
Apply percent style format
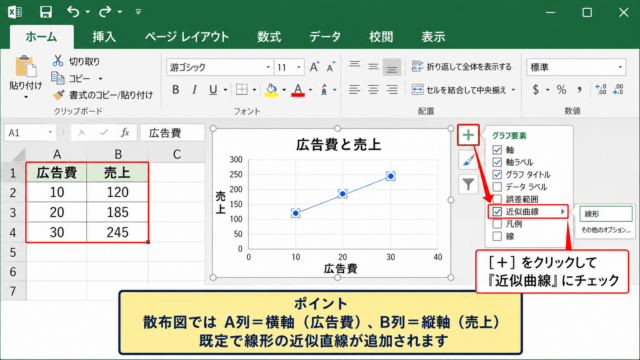tap(562, 89)
